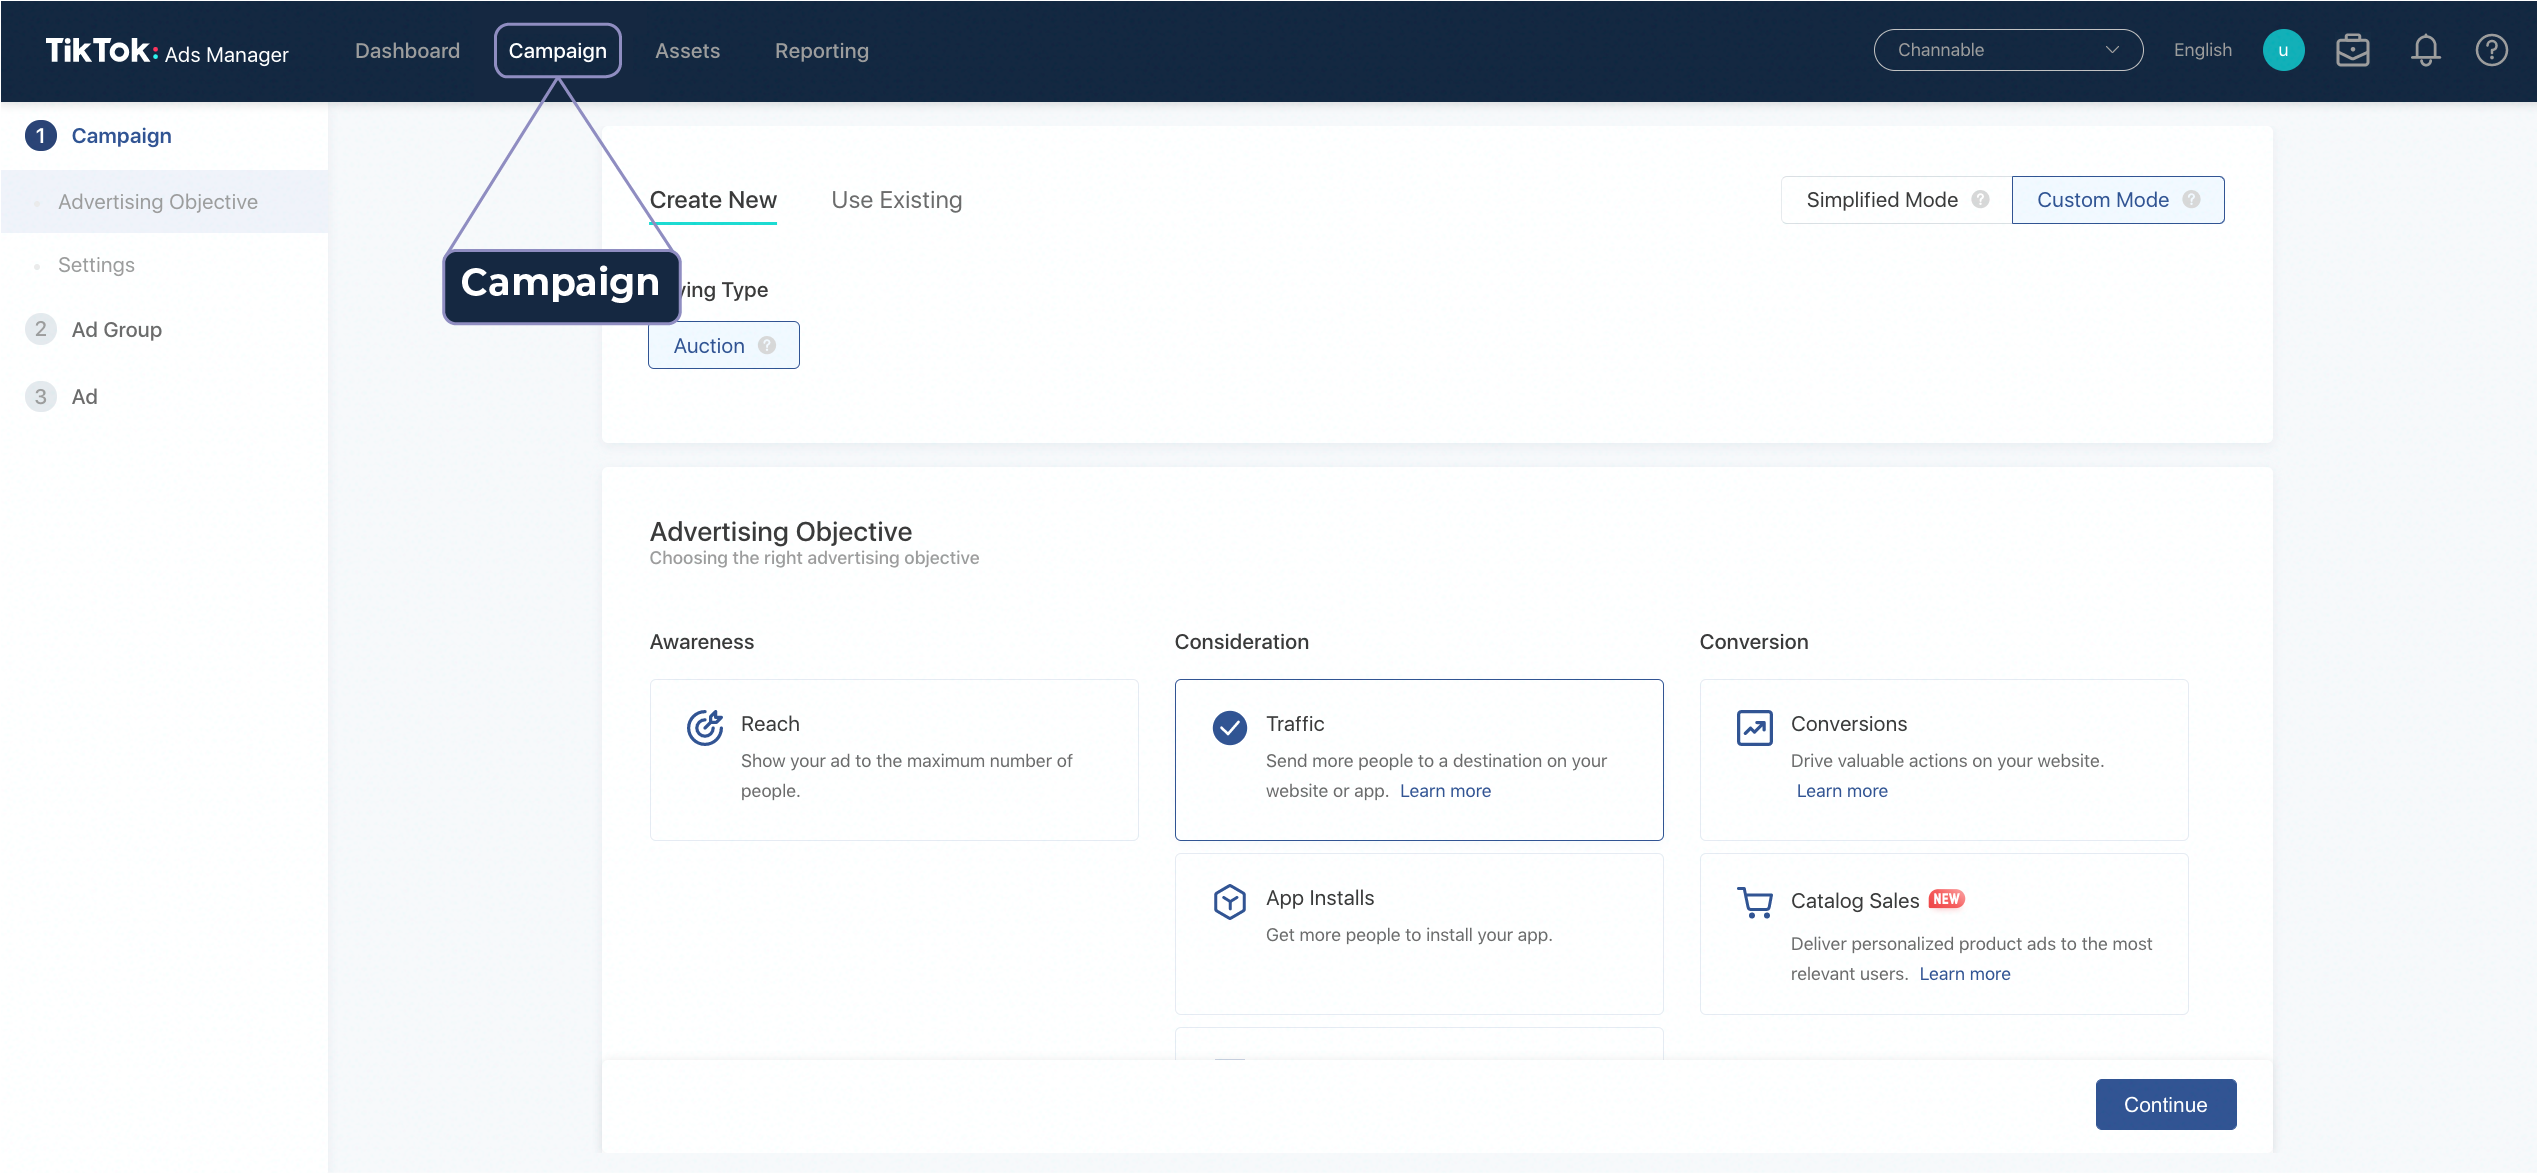Screen dimensions: 2537x1173
Task: Click the NEW badge on Catalog Sales
Action: click(x=1946, y=899)
